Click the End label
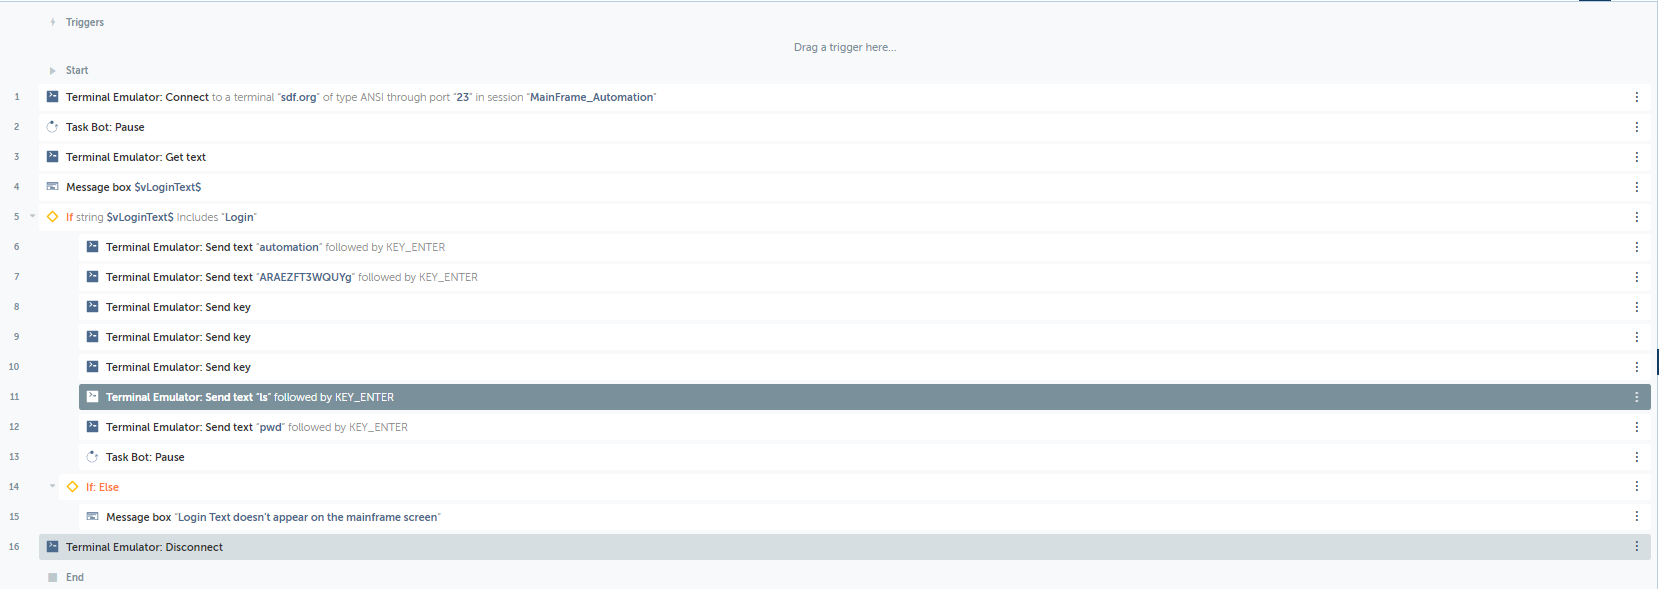The image size is (1659, 589). [75, 577]
